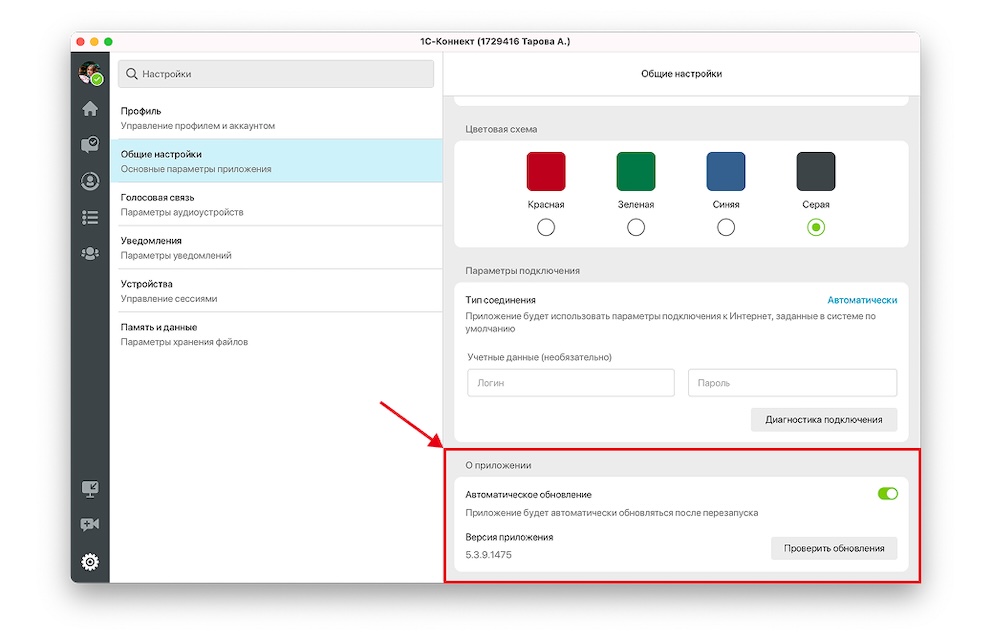992x639 pixels.
Task: Select the Красная color scheme radio button
Action: (x=546, y=228)
